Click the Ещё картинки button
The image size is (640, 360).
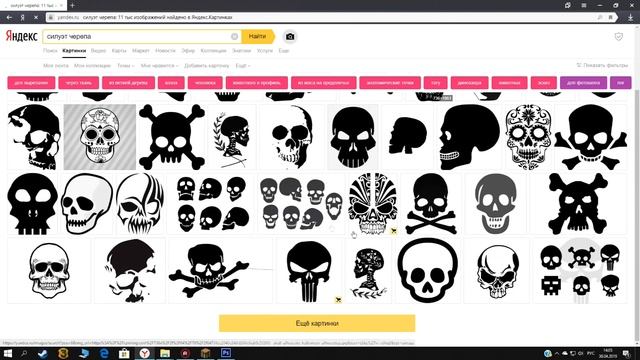coord(317,323)
